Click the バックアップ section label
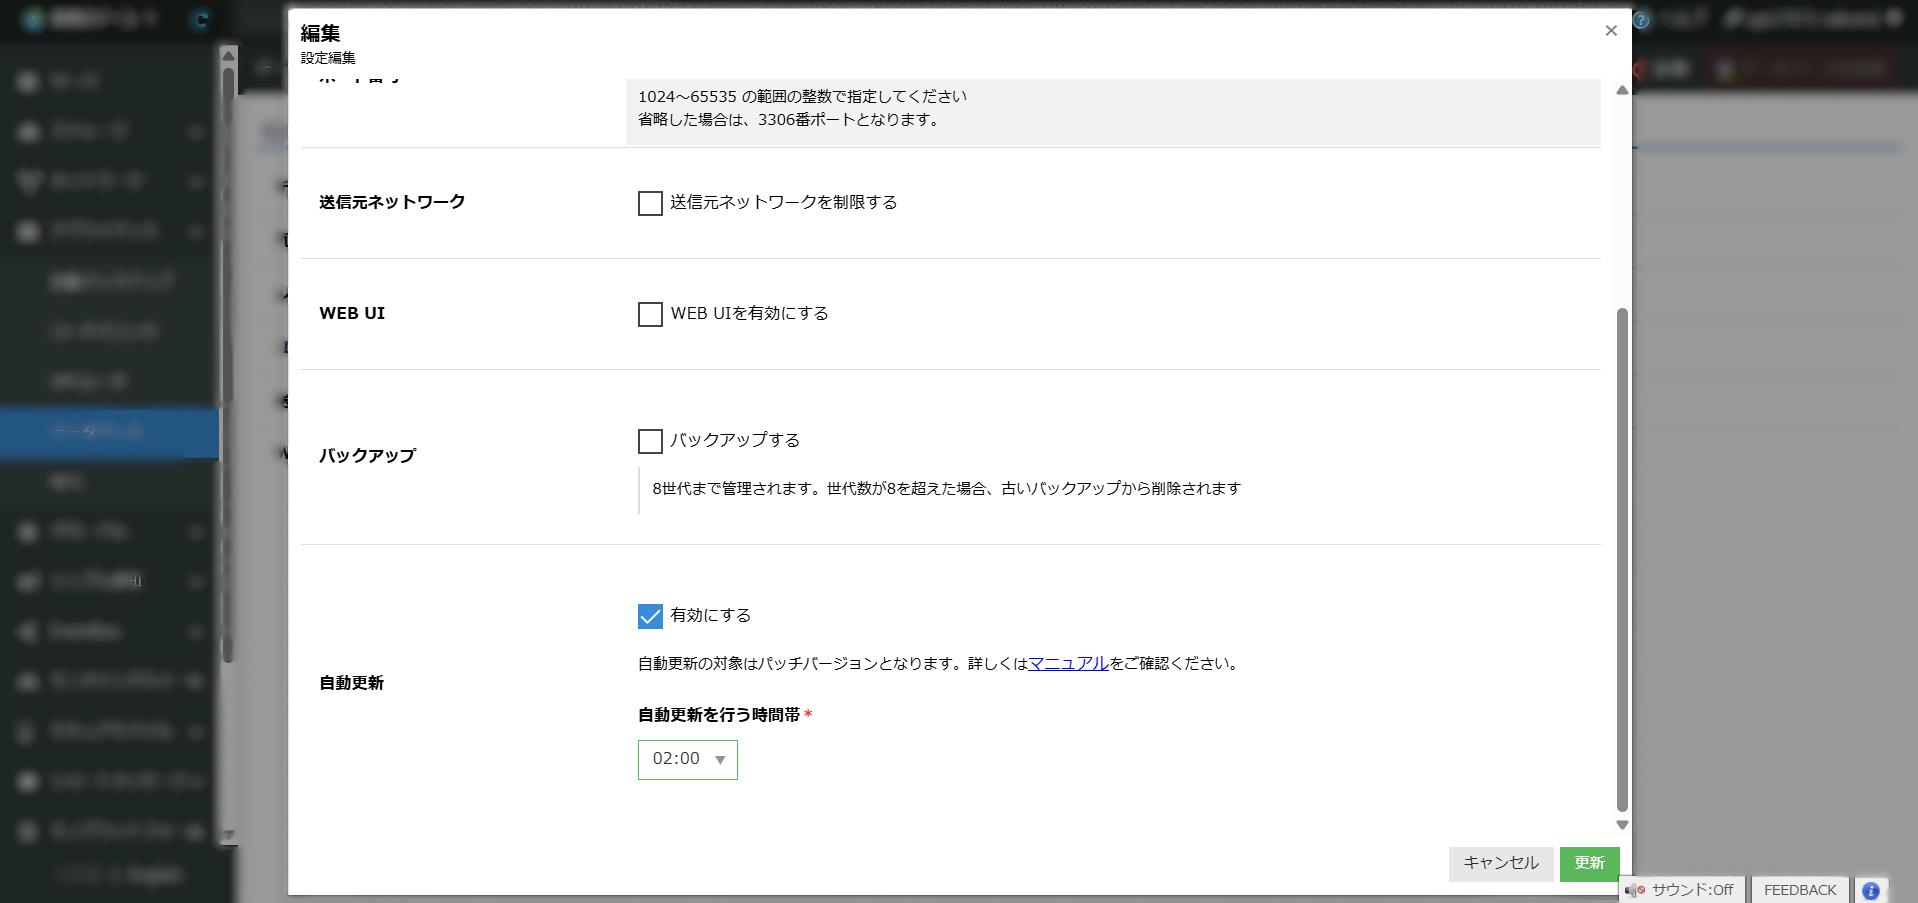Image resolution: width=1918 pixels, height=903 pixels. tap(367, 455)
